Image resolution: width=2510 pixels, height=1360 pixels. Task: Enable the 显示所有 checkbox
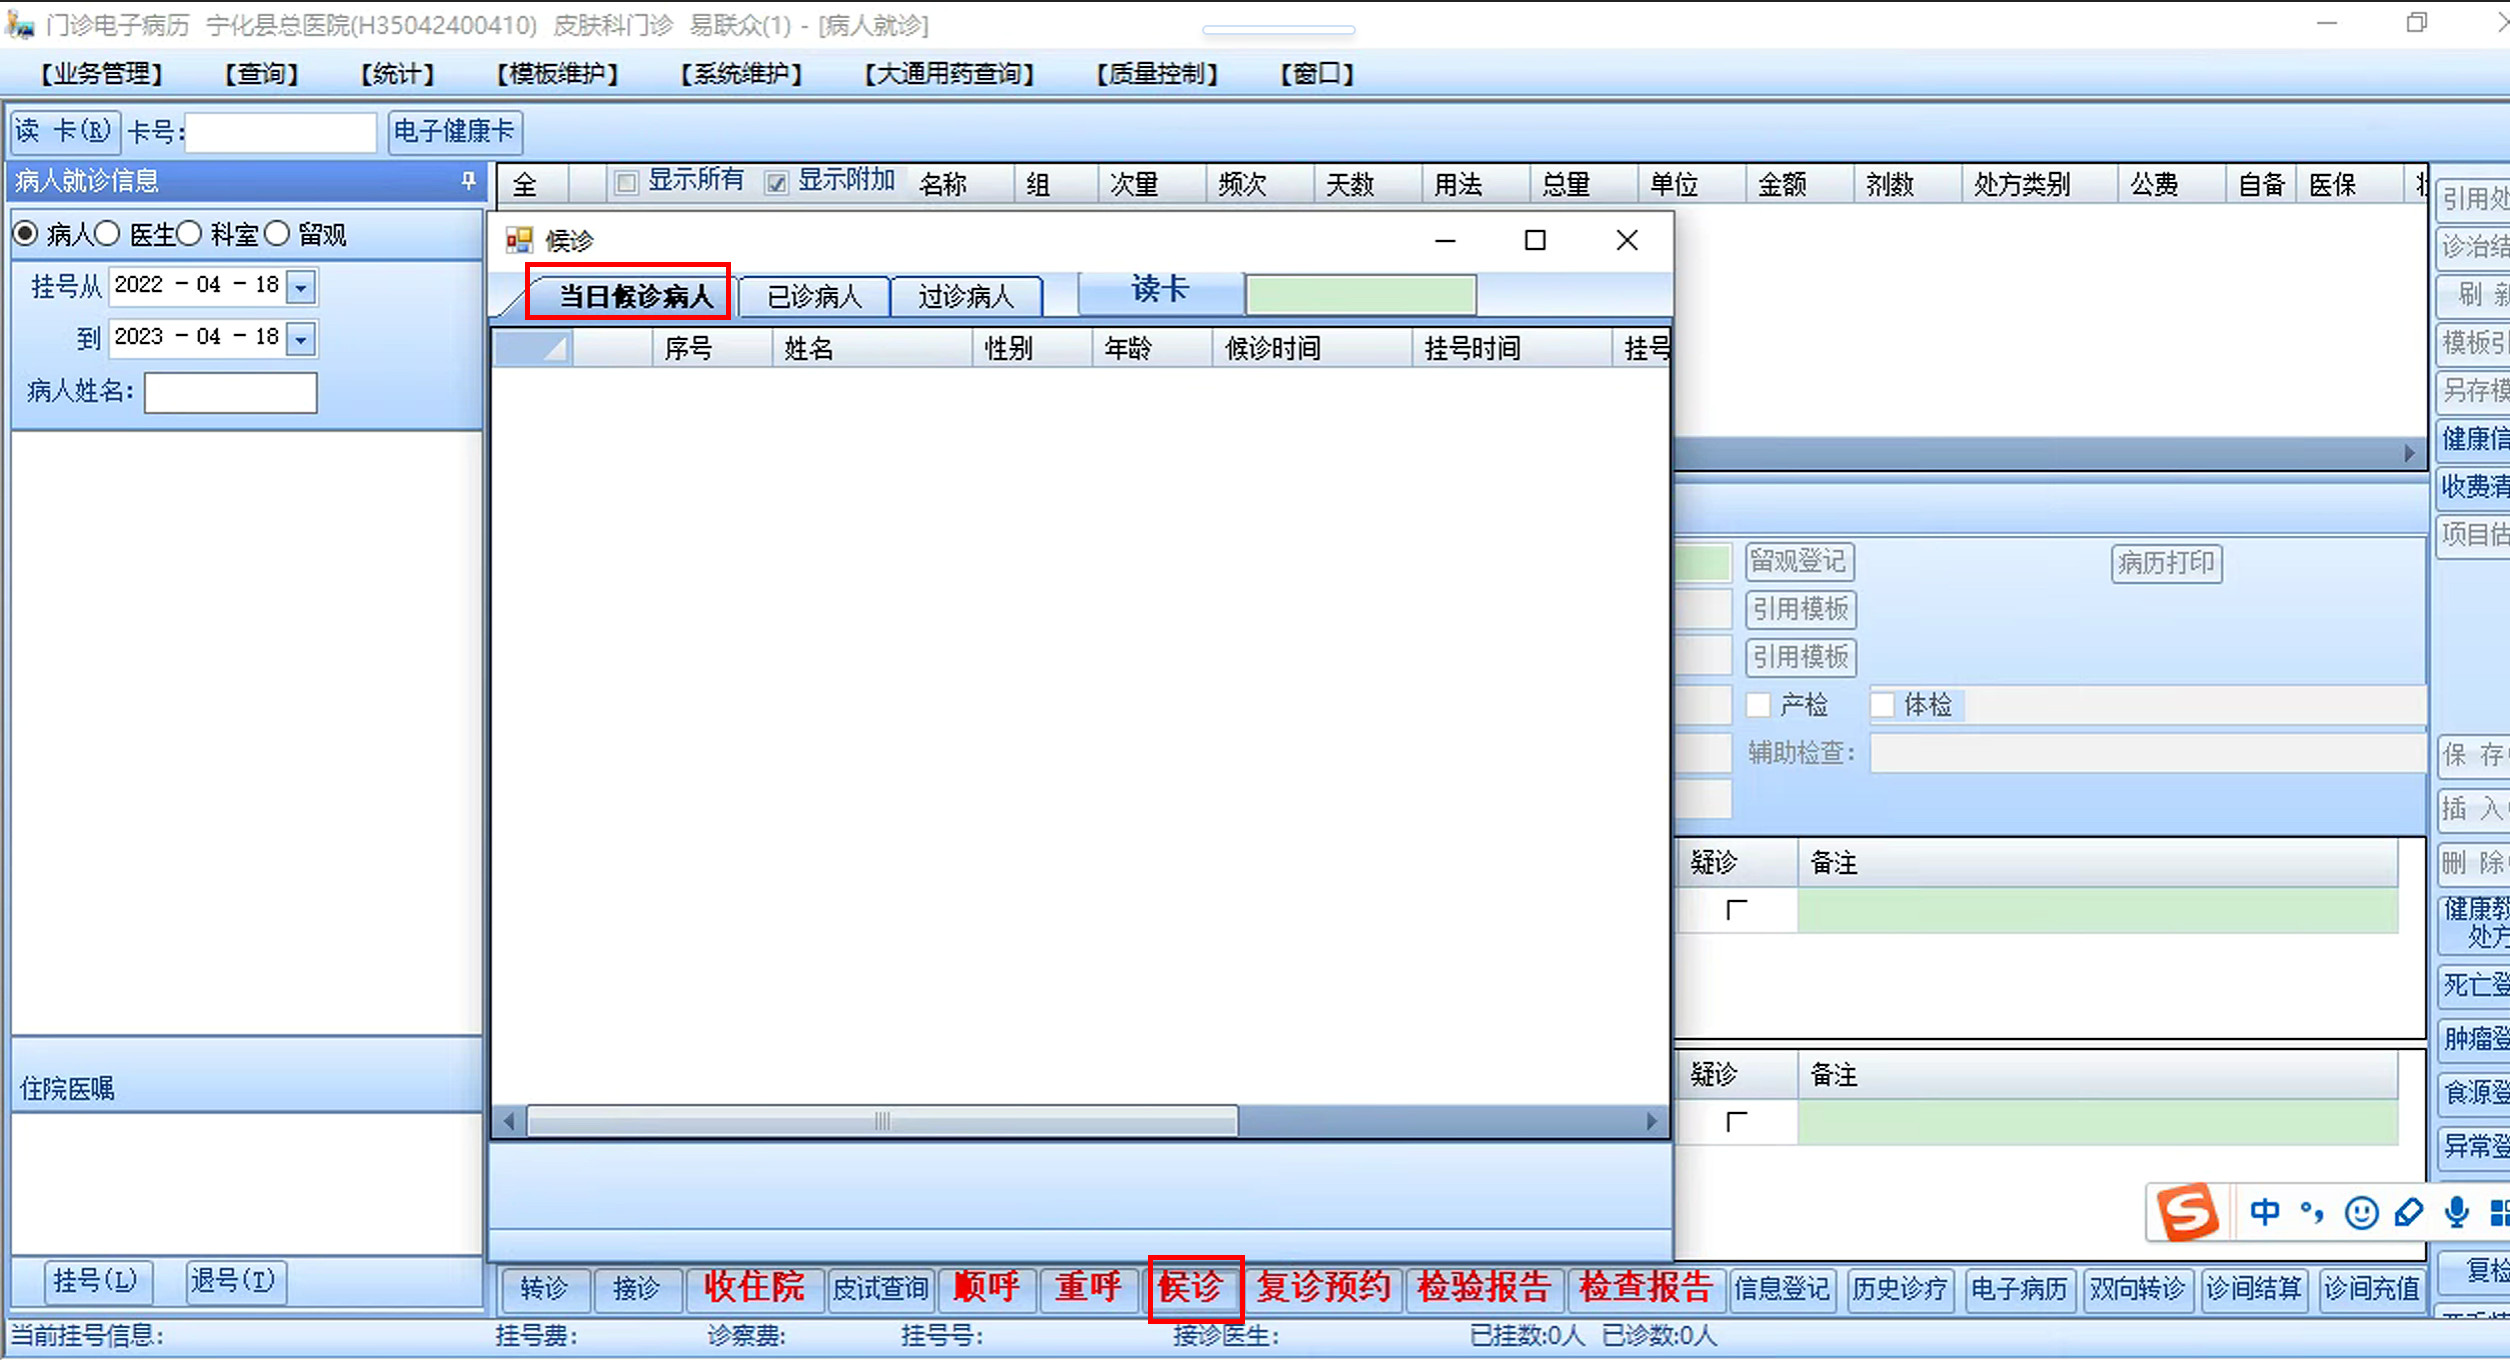(x=627, y=183)
